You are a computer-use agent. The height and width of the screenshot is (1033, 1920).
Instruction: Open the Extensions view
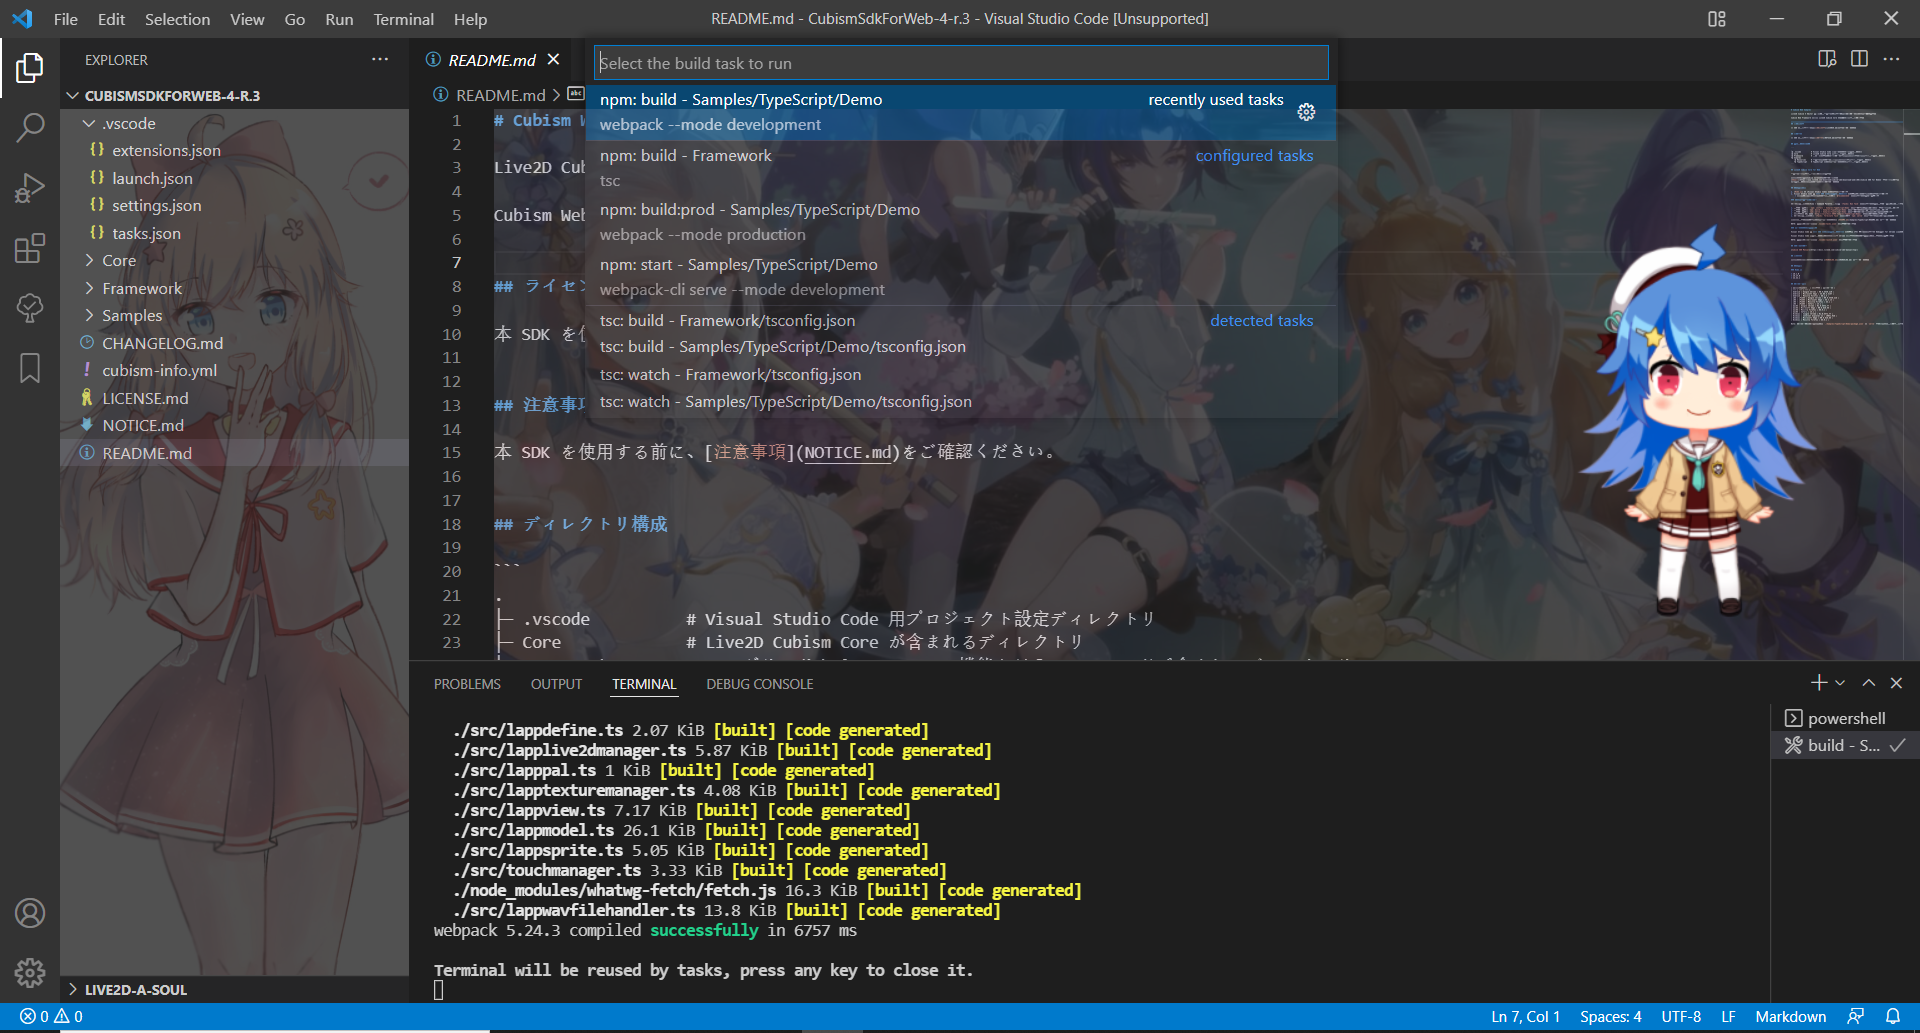[30, 248]
